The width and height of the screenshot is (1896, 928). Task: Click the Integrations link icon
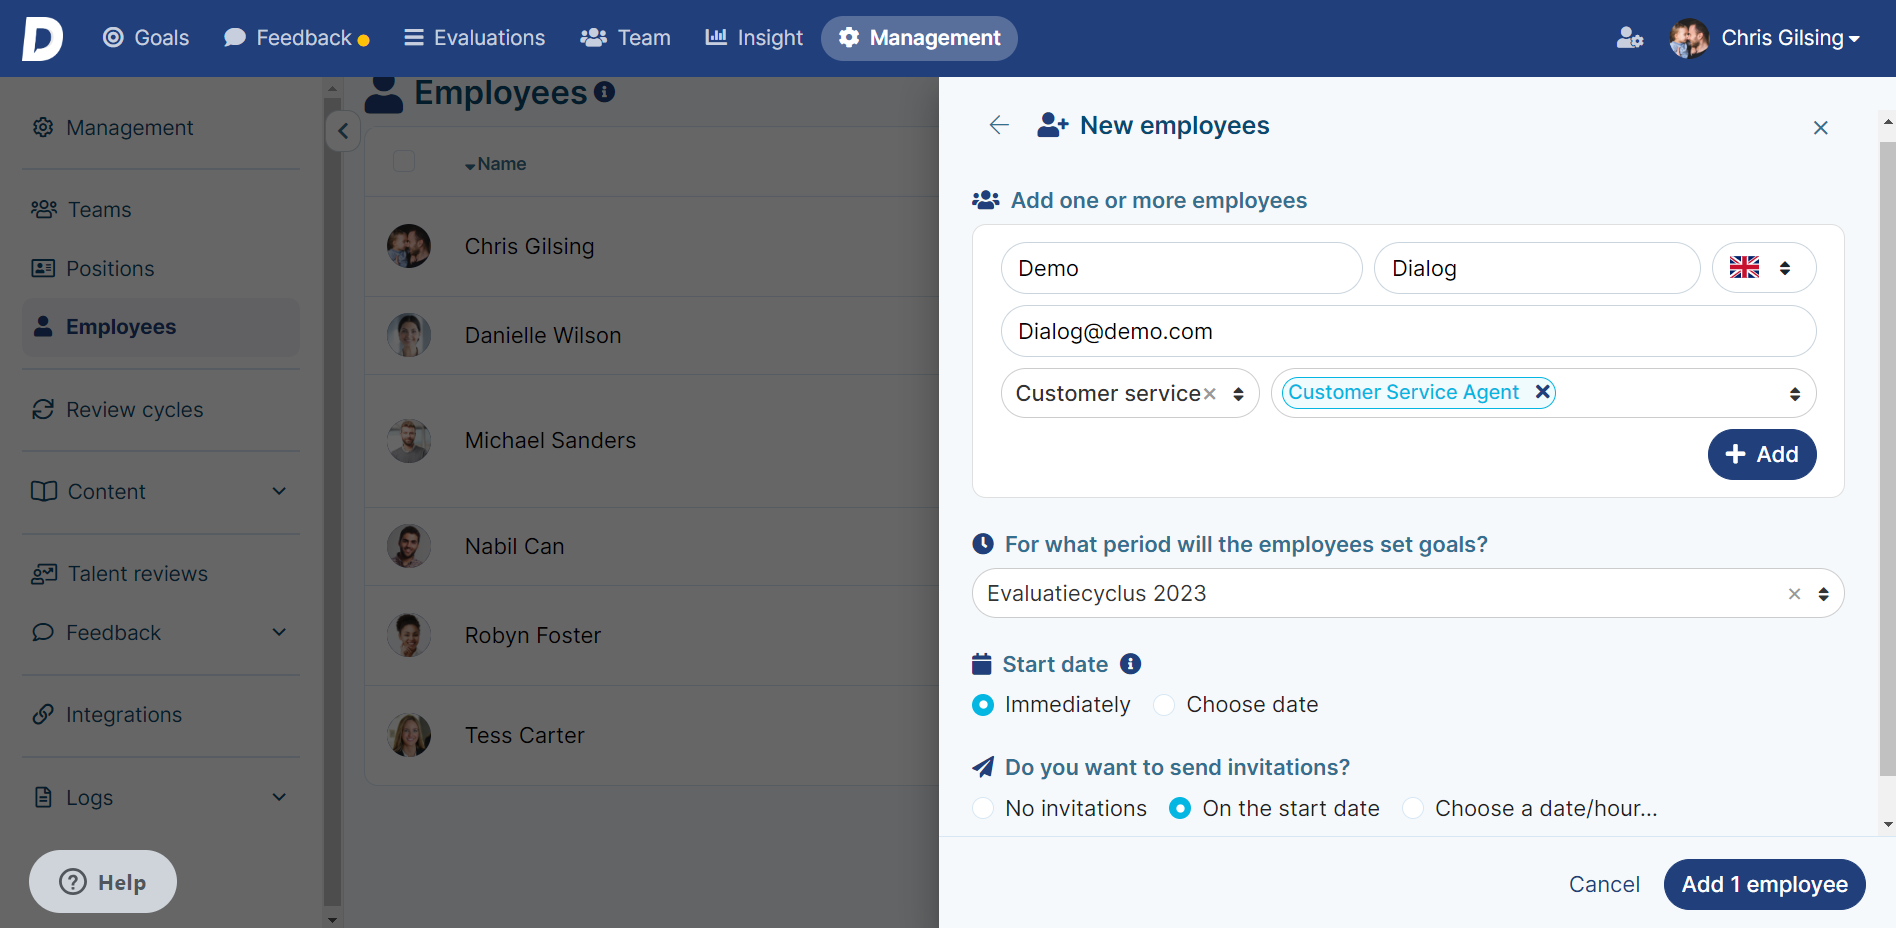43,714
